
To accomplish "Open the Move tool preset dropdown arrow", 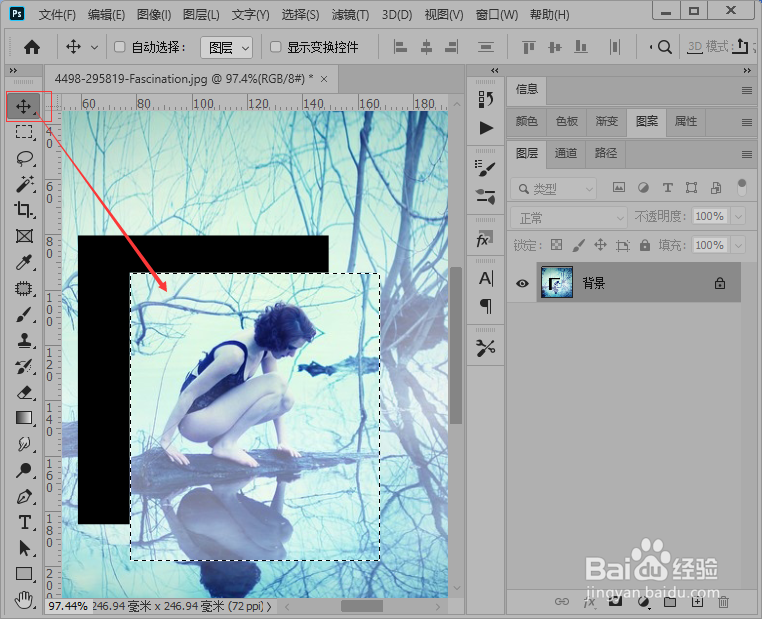I will 95,47.
